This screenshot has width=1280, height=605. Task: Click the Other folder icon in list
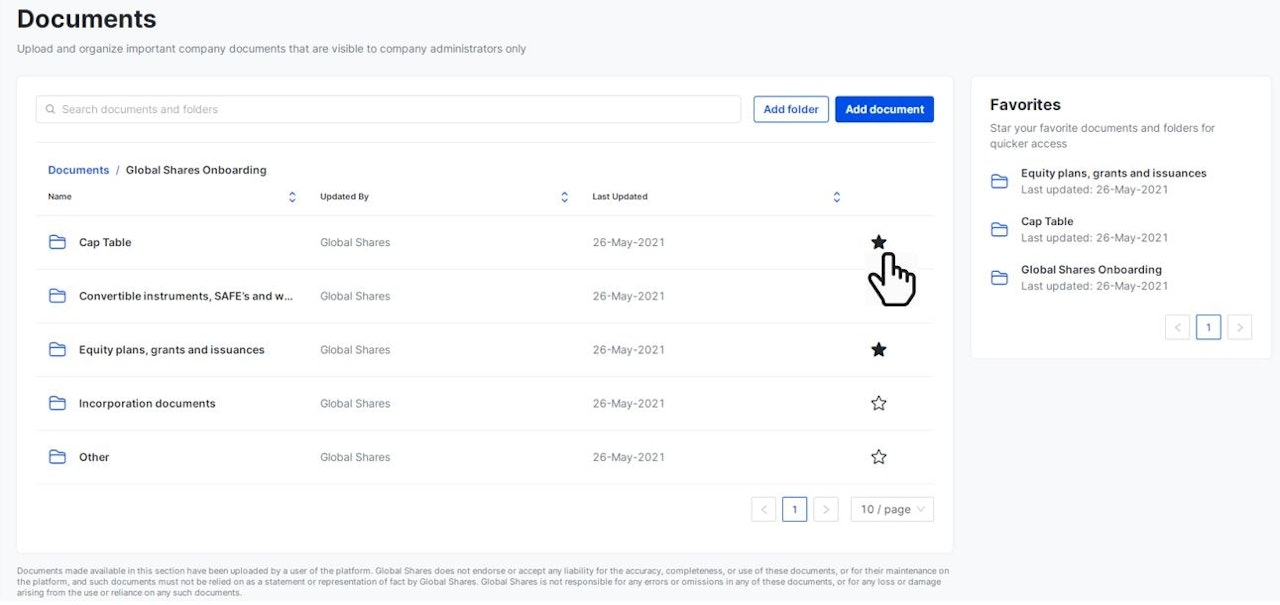coord(57,457)
